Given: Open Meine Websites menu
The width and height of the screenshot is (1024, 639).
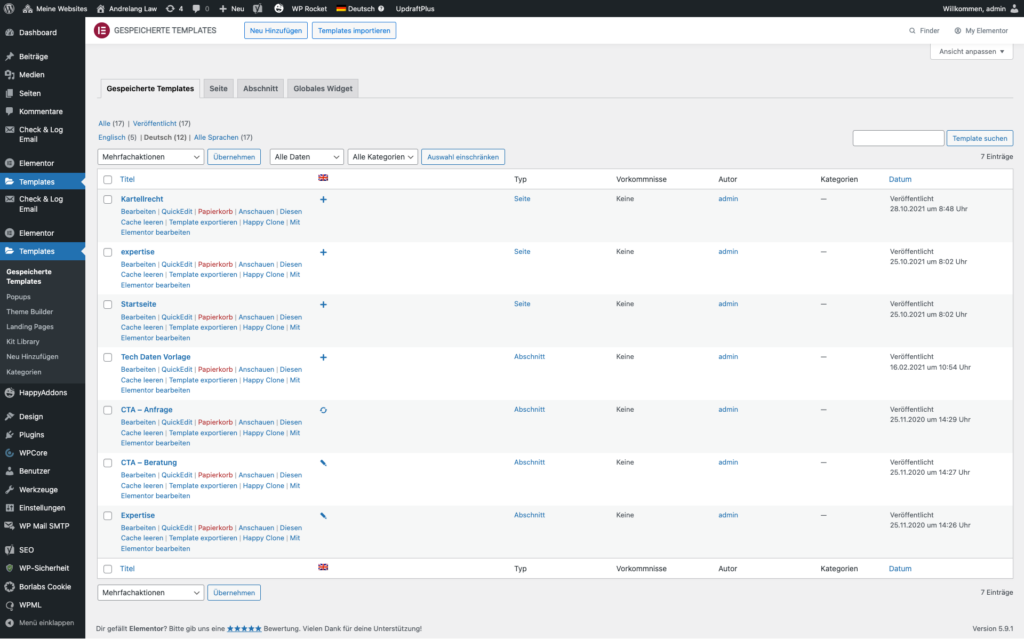Looking at the screenshot, I should point(55,8).
